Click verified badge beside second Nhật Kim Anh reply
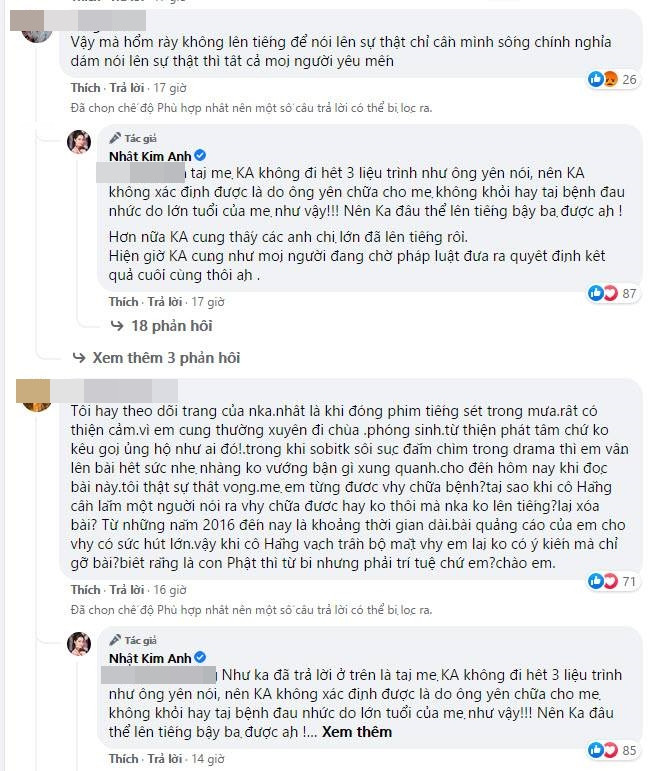Screen dimensions: 654x771 200,657
